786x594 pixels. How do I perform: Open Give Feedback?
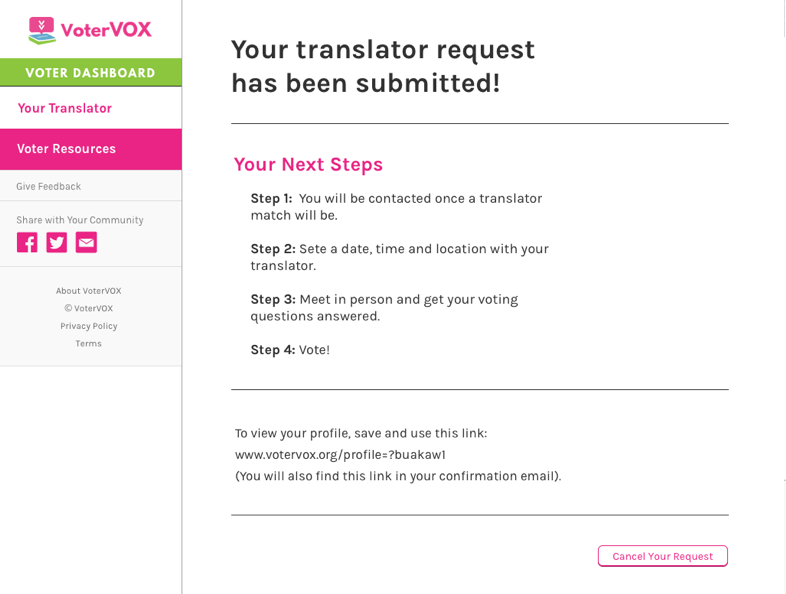tap(49, 186)
